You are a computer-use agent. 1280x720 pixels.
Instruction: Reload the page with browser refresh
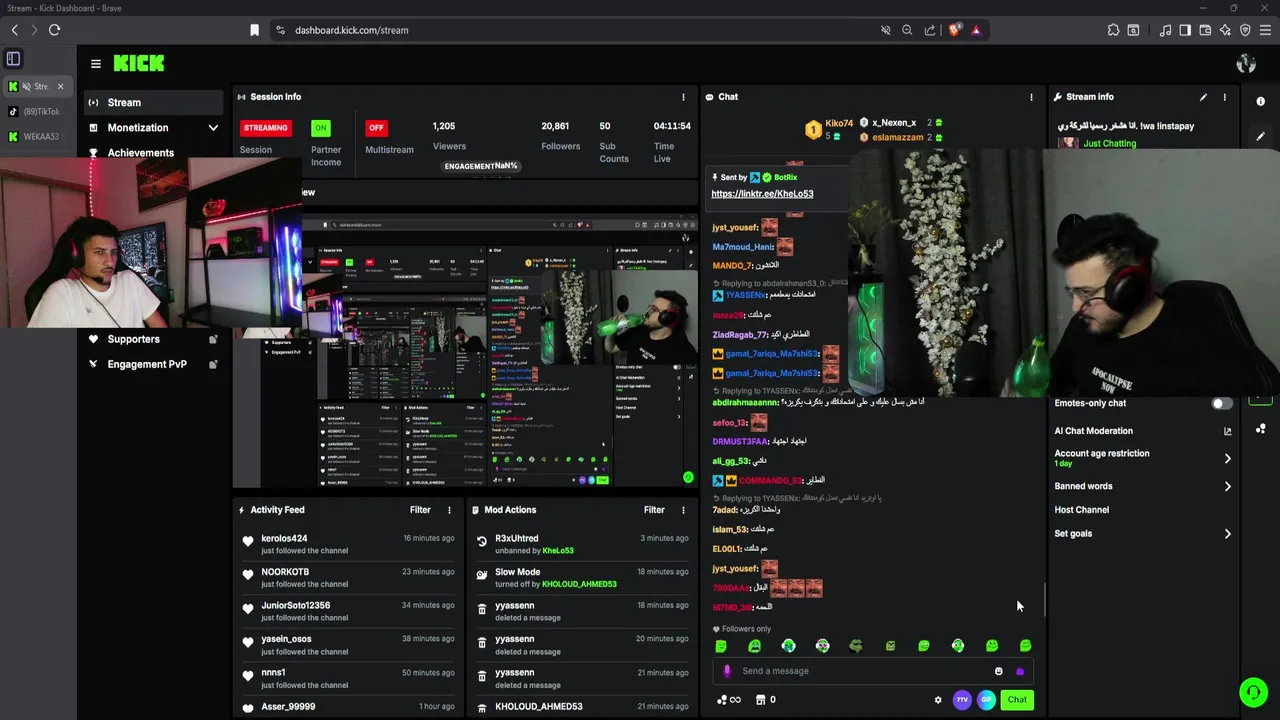tap(54, 30)
